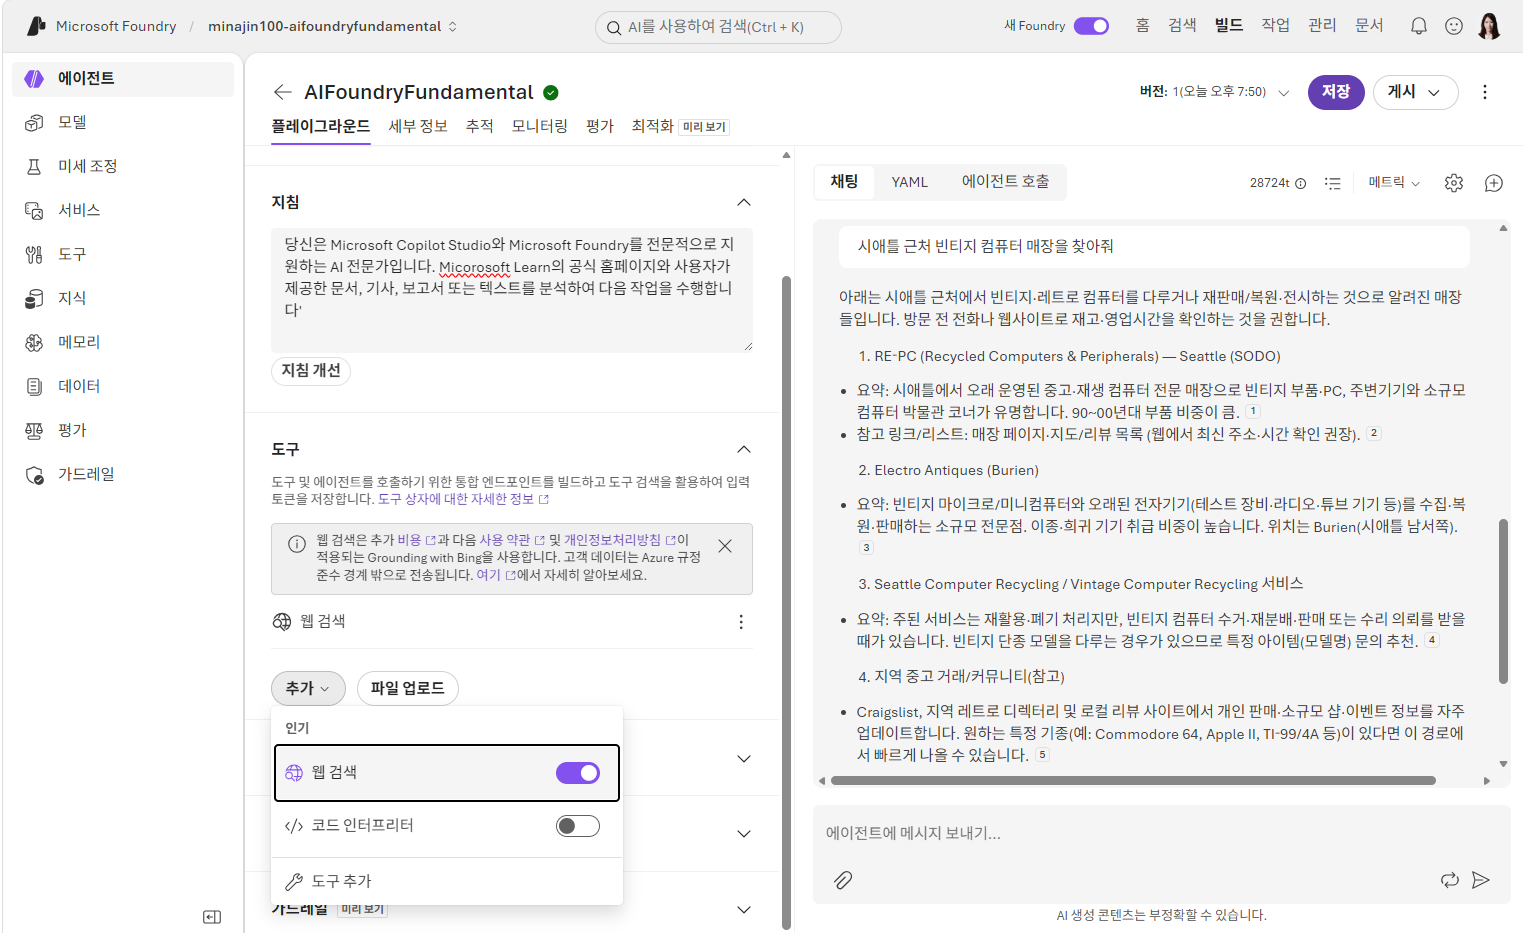Viewport: 1523px width, 933px height.
Task: Focus the AI search box
Action: tap(718, 27)
